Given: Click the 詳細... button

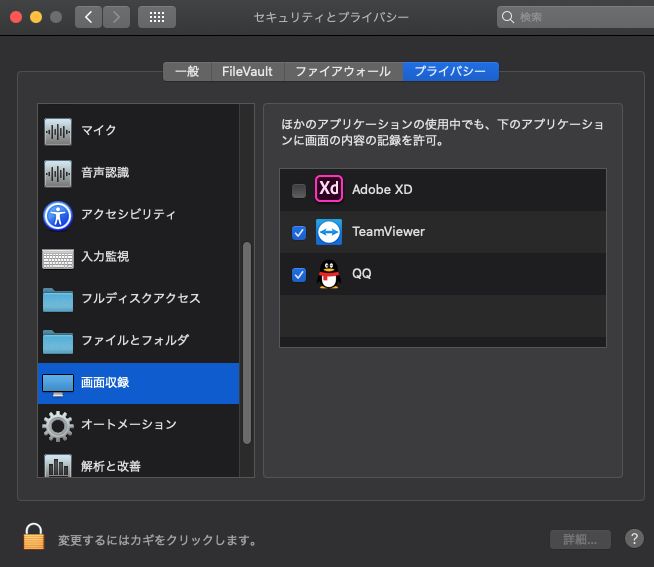Looking at the screenshot, I should (x=580, y=539).
